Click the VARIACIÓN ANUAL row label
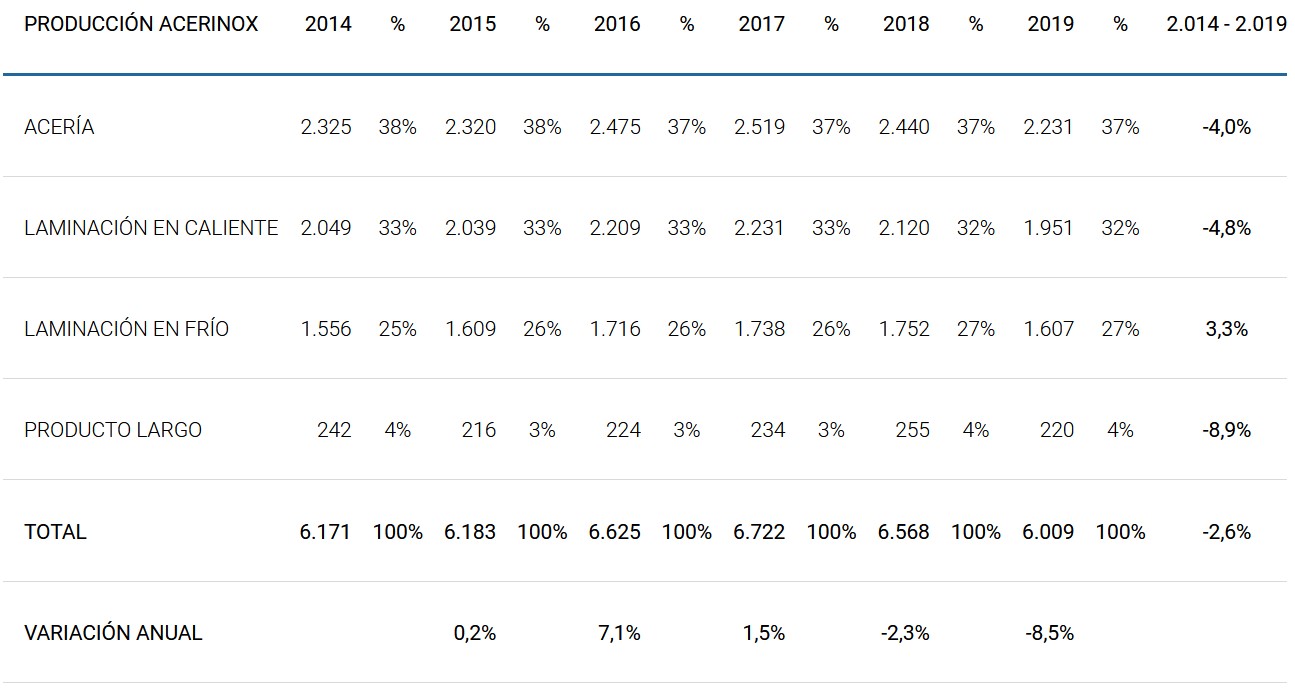This screenshot has width=1295, height=689. tap(113, 633)
